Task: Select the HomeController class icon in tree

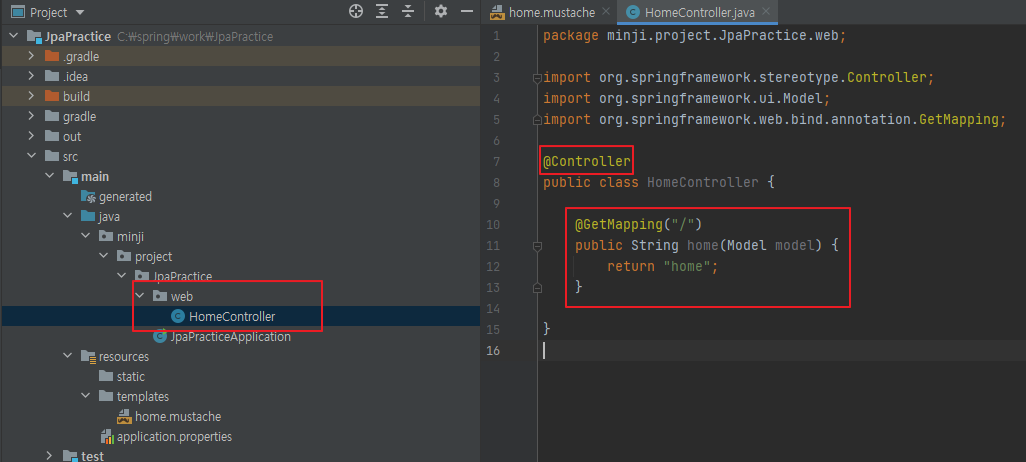Action: pos(177,317)
